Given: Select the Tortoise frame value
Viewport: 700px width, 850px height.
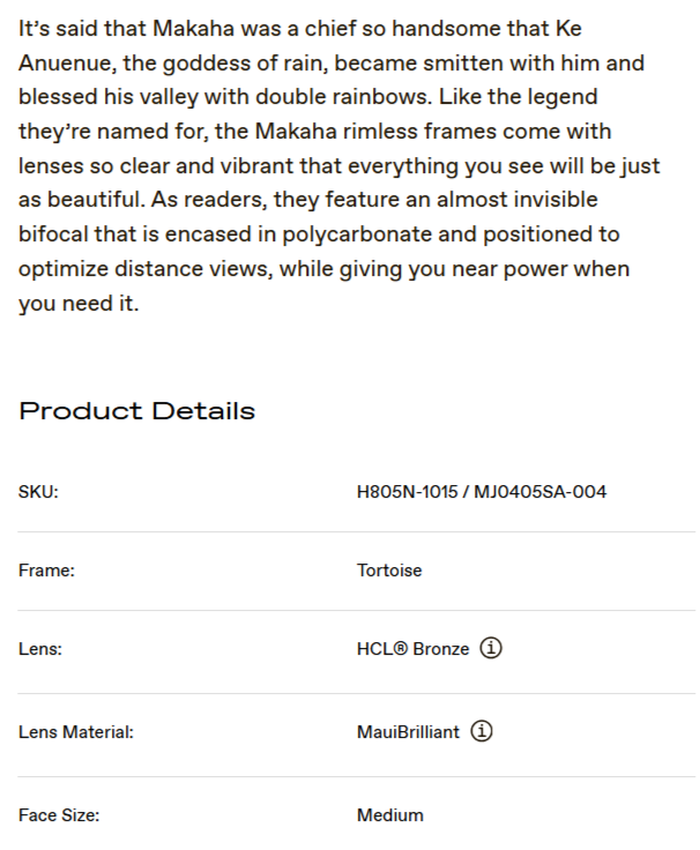Looking at the screenshot, I should coord(389,571).
